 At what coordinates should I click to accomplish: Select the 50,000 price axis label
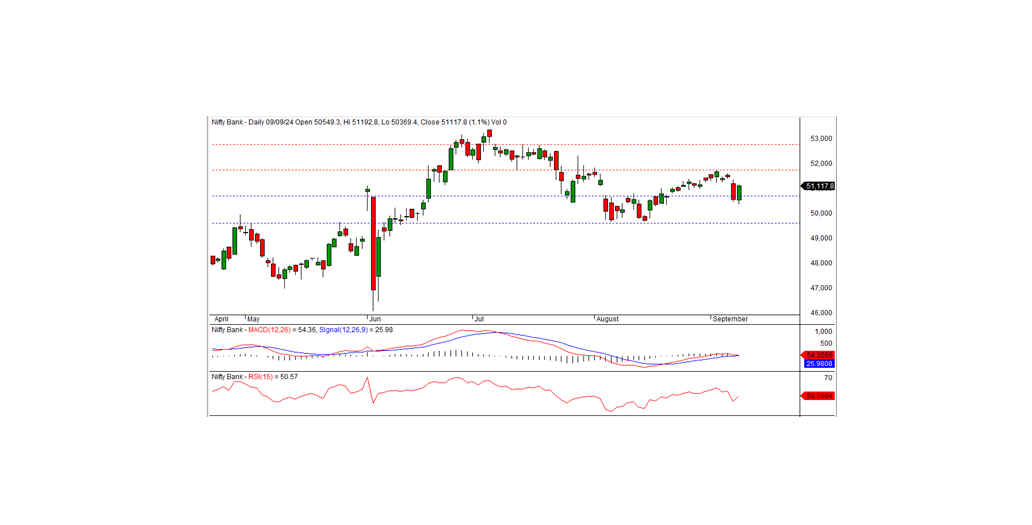coord(821,214)
